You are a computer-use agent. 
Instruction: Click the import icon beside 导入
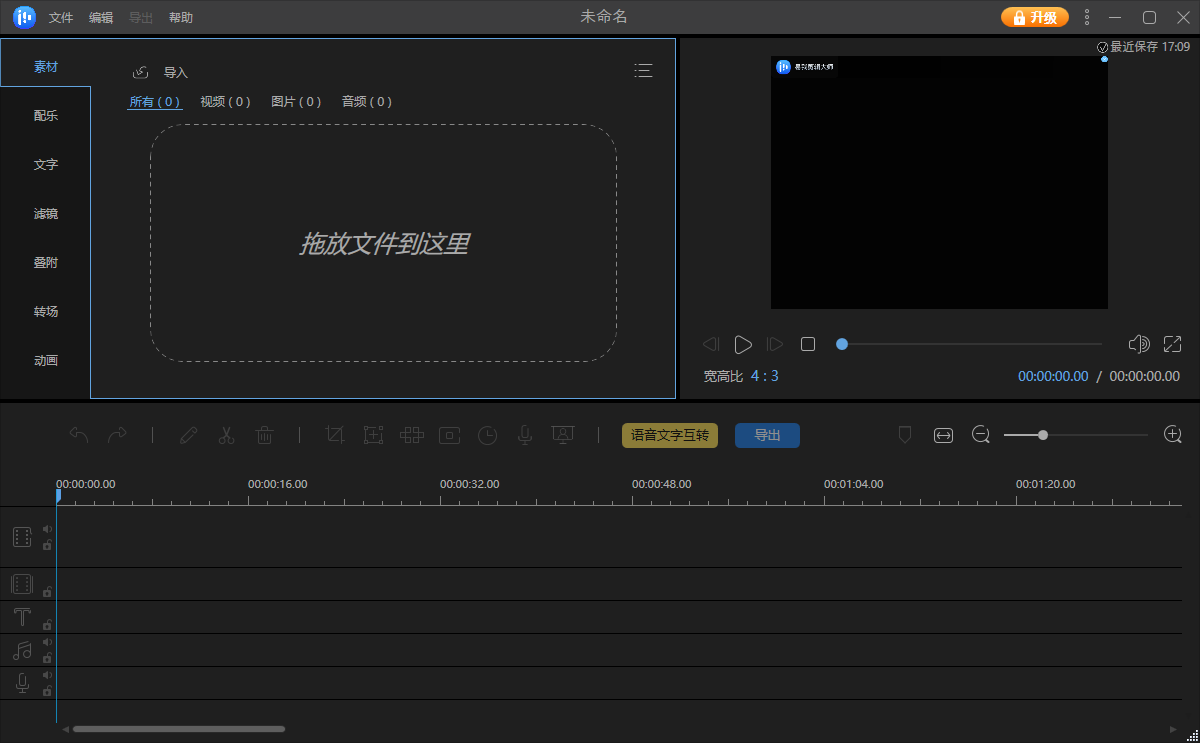coord(141,72)
